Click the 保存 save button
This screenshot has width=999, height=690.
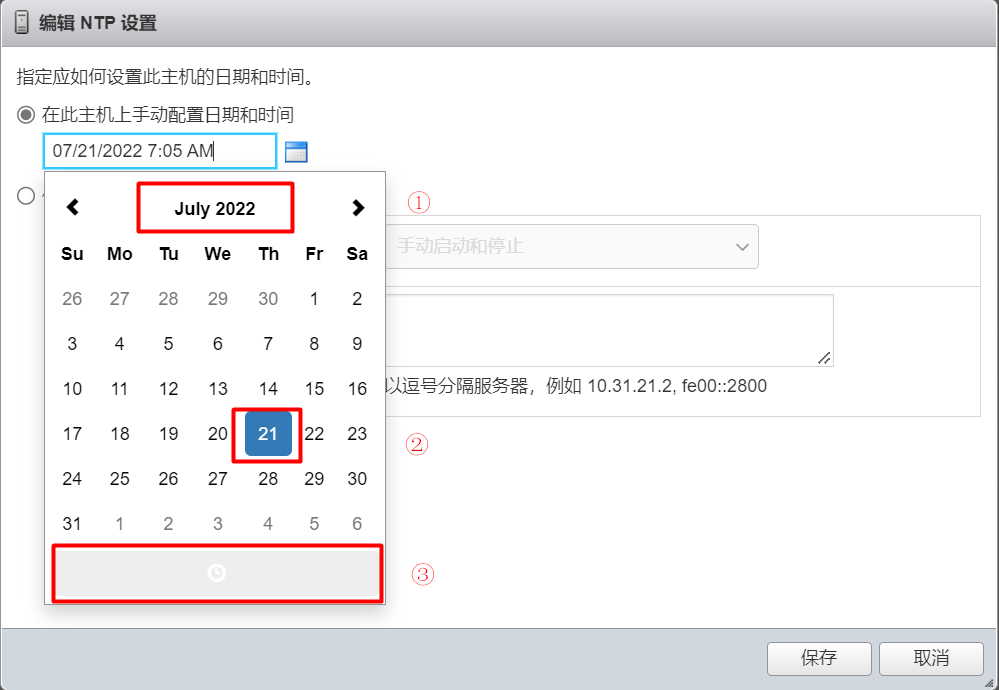[x=819, y=658]
